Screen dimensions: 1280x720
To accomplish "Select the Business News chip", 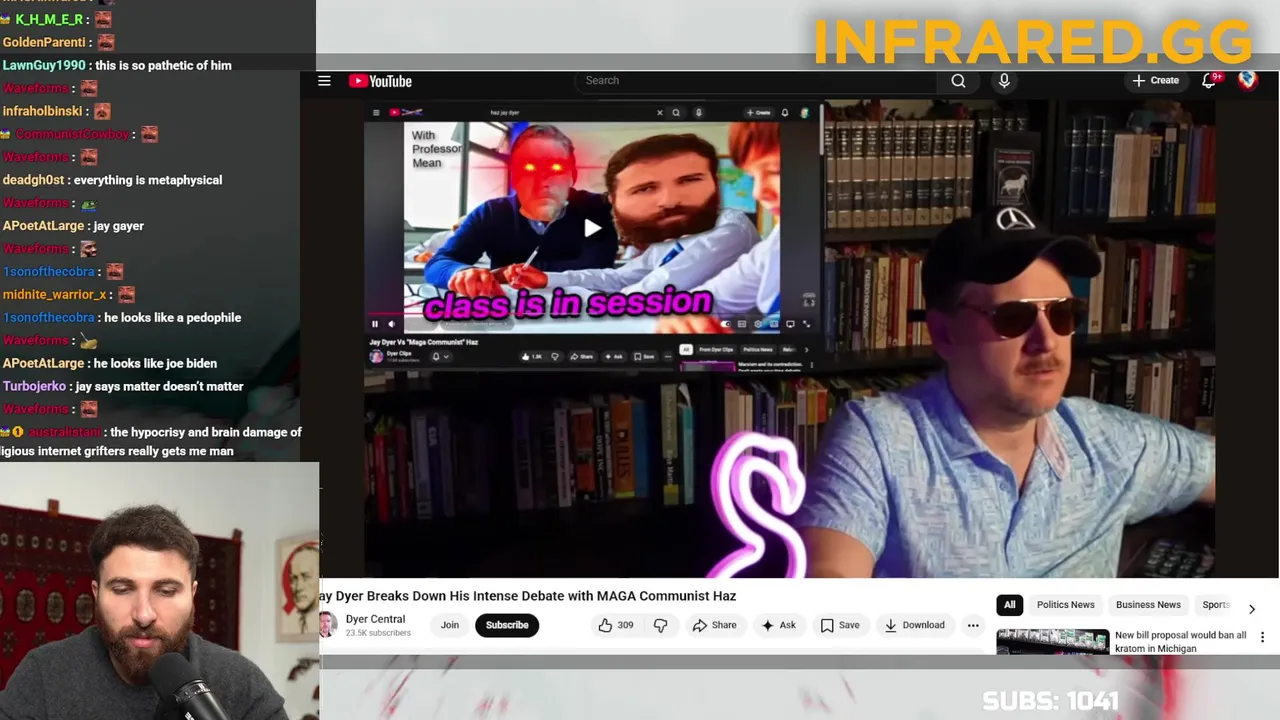I will pos(1148,605).
